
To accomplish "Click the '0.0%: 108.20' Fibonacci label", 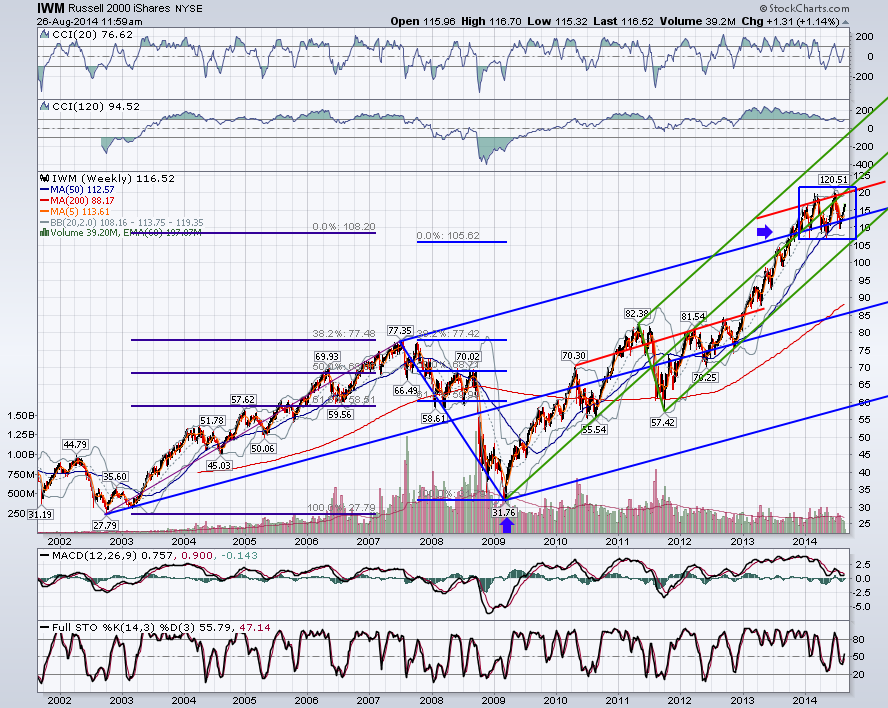I will (344, 227).
